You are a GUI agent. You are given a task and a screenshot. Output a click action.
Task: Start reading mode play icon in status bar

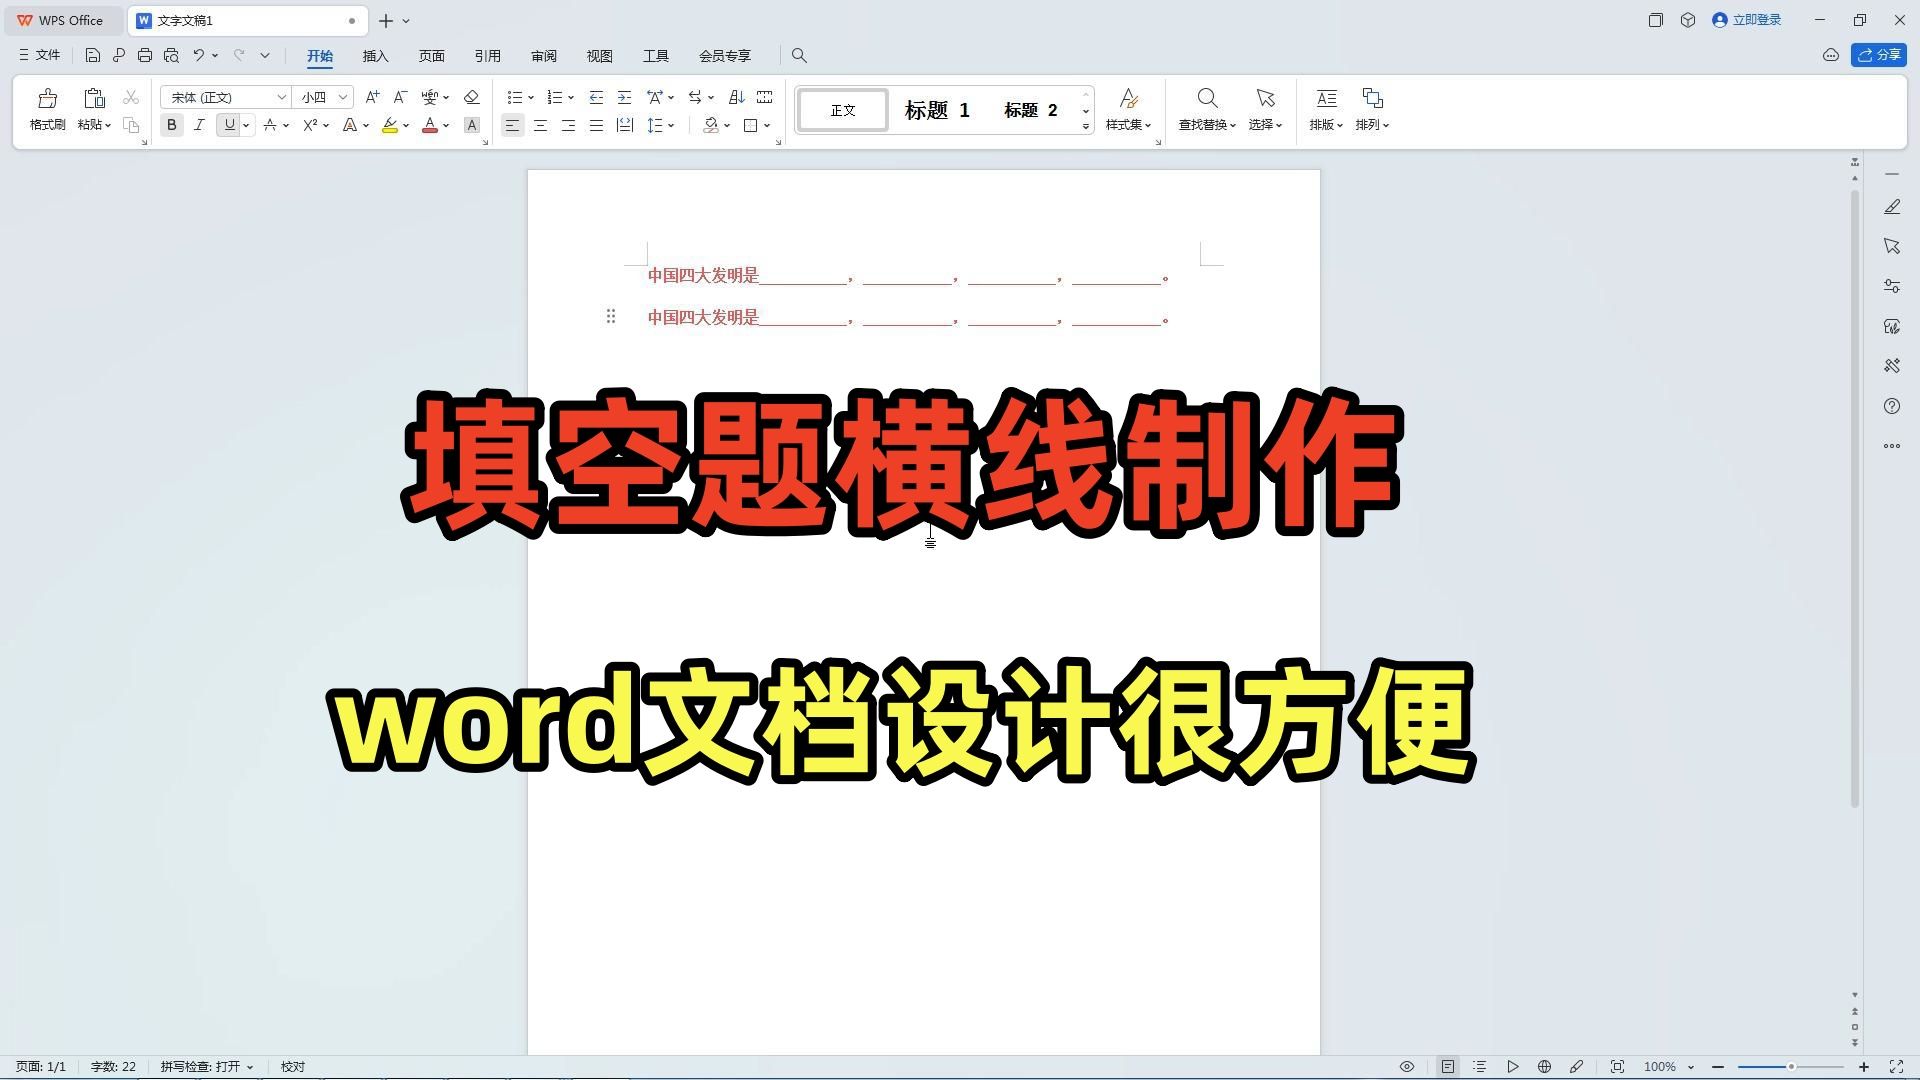click(1513, 1067)
